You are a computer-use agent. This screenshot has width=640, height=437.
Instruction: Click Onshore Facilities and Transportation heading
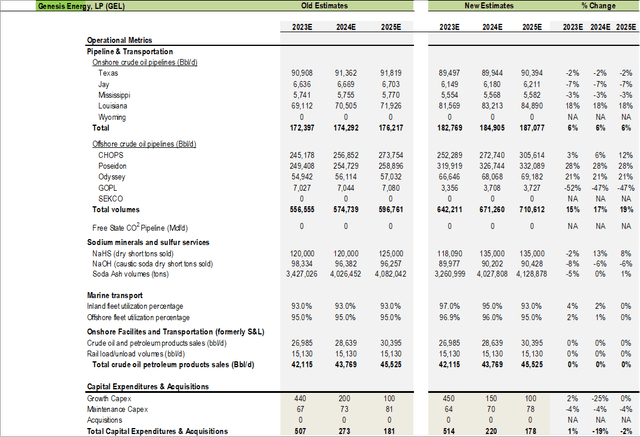pyautogui.click(x=176, y=332)
